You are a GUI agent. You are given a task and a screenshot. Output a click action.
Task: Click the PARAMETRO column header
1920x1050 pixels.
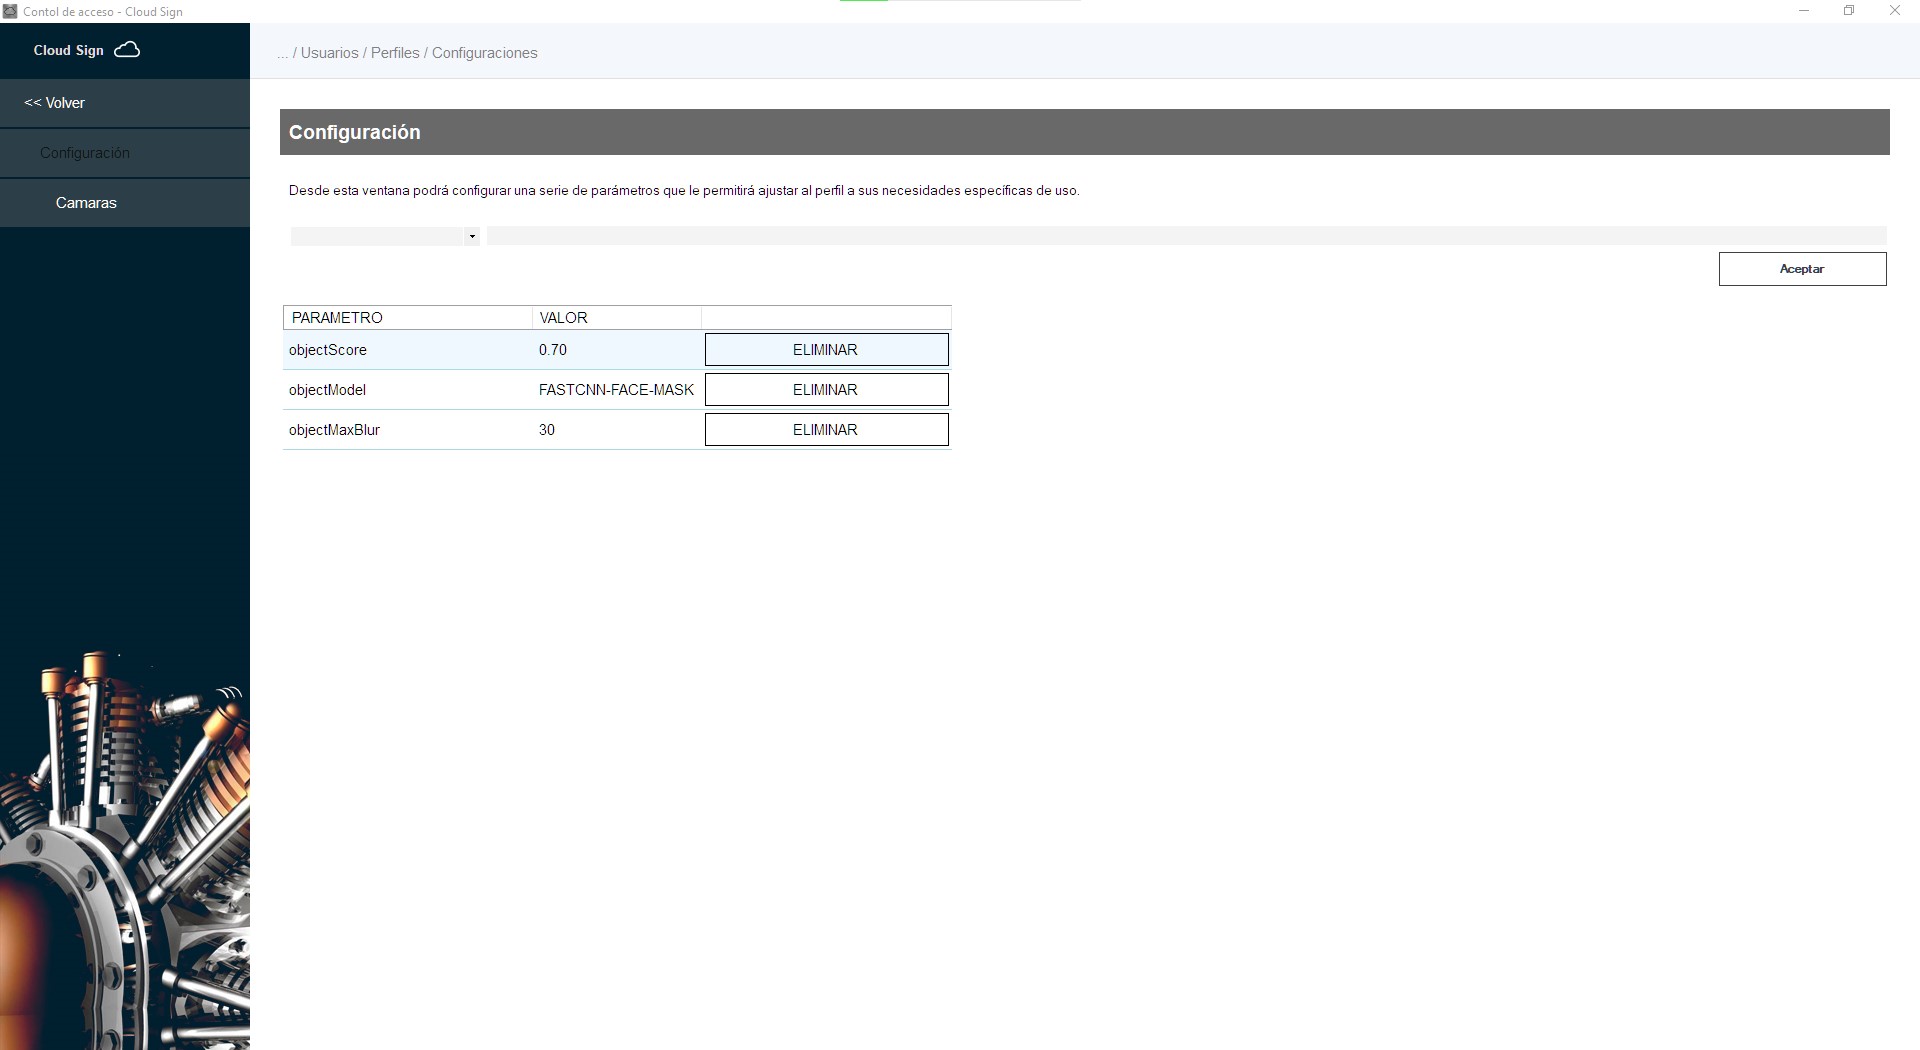click(x=337, y=318)
